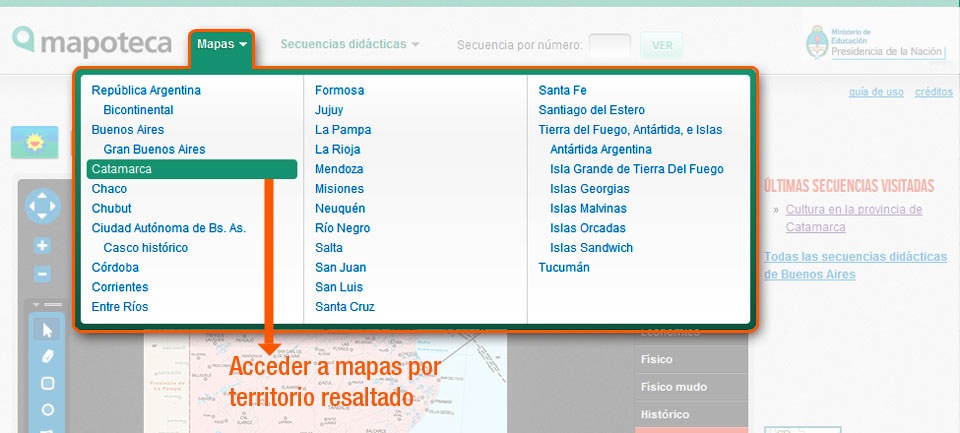The height and width of the screenshot is (433, 960).
Task: Open the créditos link
Action: point(934,92)
